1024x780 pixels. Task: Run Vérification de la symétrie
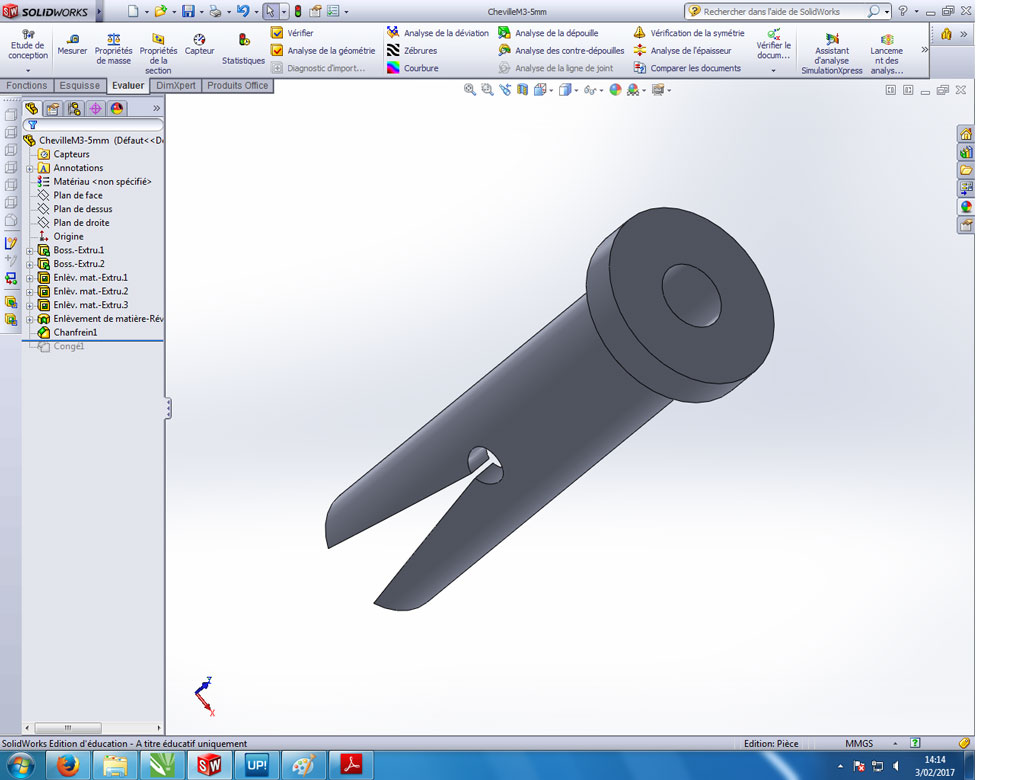[x=689, y=33]
